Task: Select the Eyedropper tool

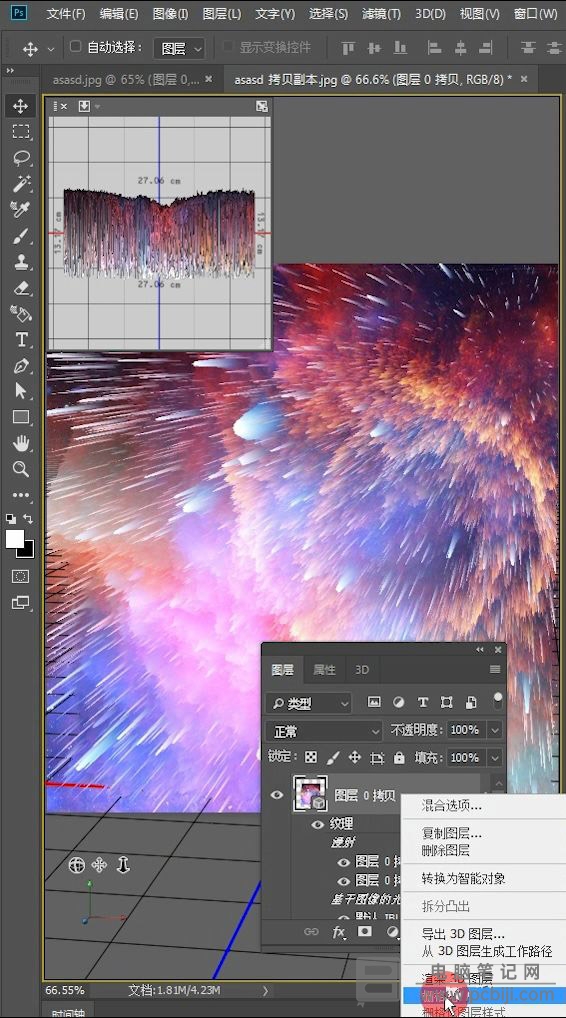Action: pos(21,210)
